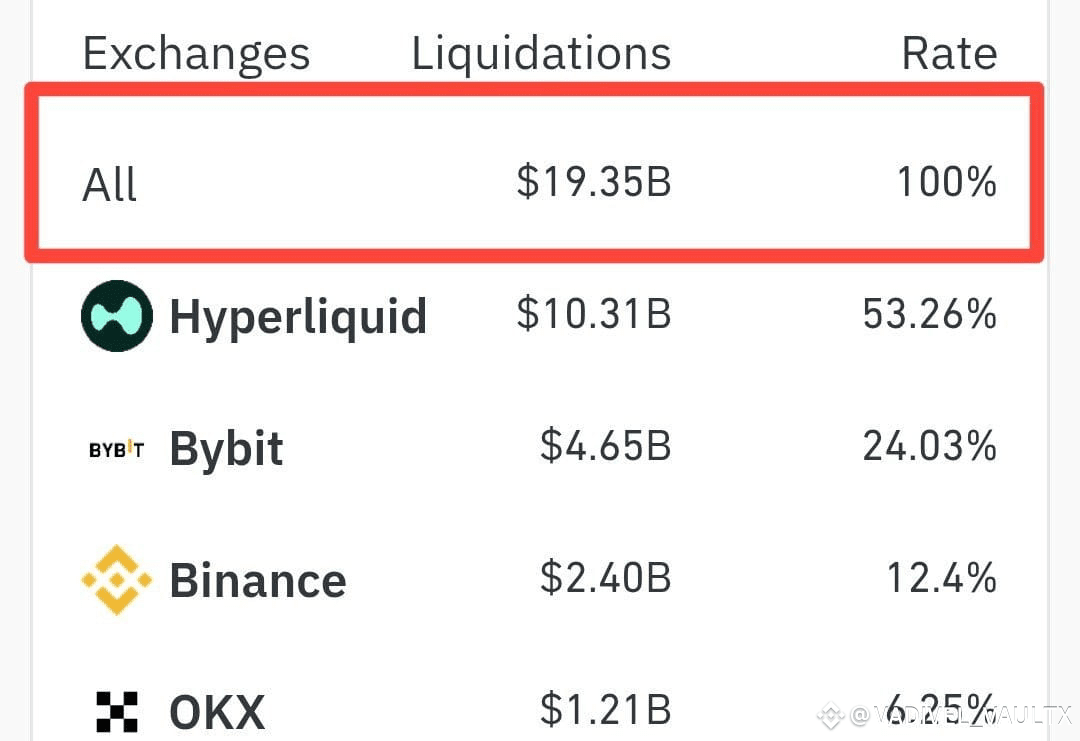1080x741 pixels.
Task: Click the OKX checkered logo
Action: [x=116, y=711]
